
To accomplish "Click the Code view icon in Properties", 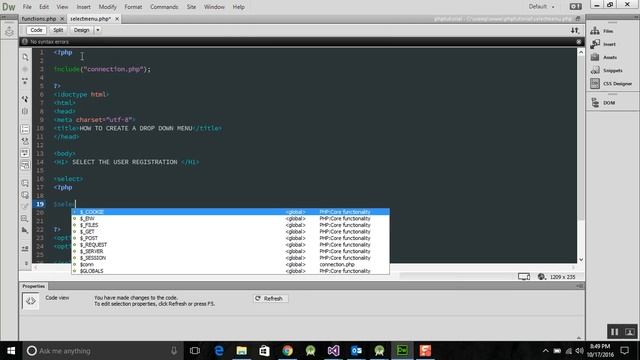I will click(x=31, y=301).
